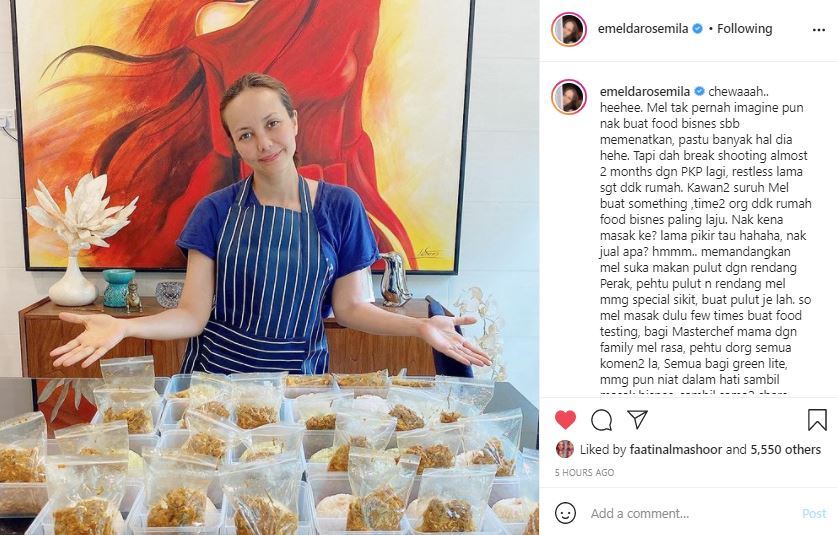Click the red heart like icon
This screenshot has width=837, height=535.
point(565,420)
